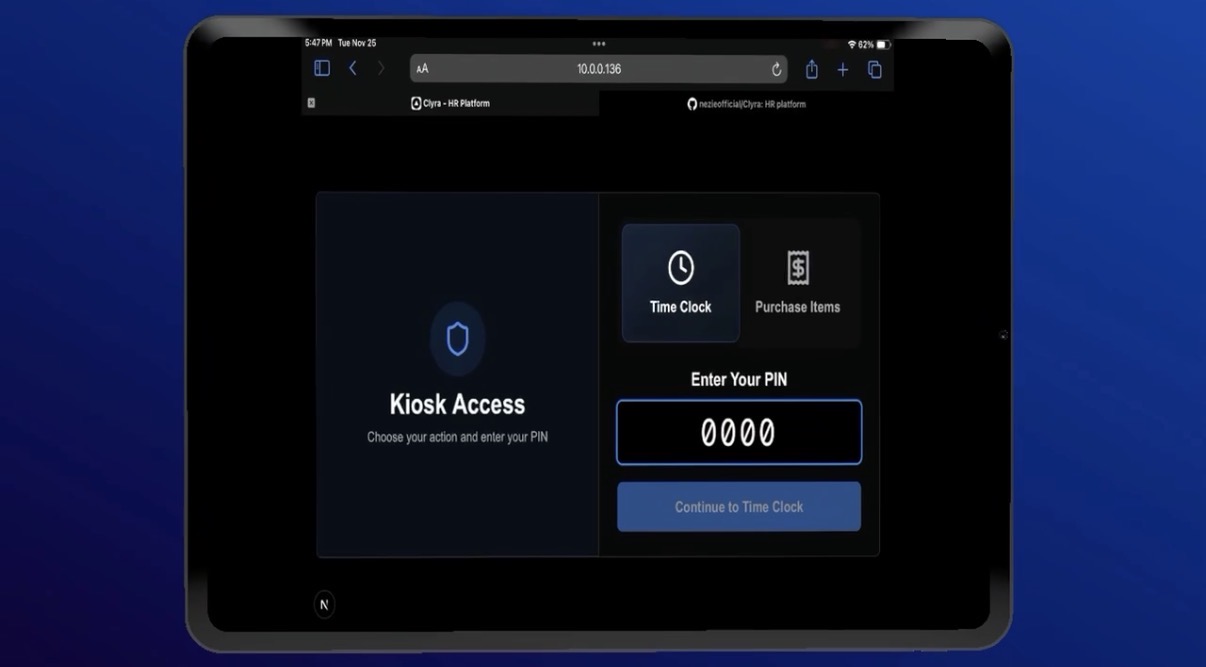Select the Purchase Items action
The height and width of the screenshot is (667, 1206).
[x=797, y=283]
